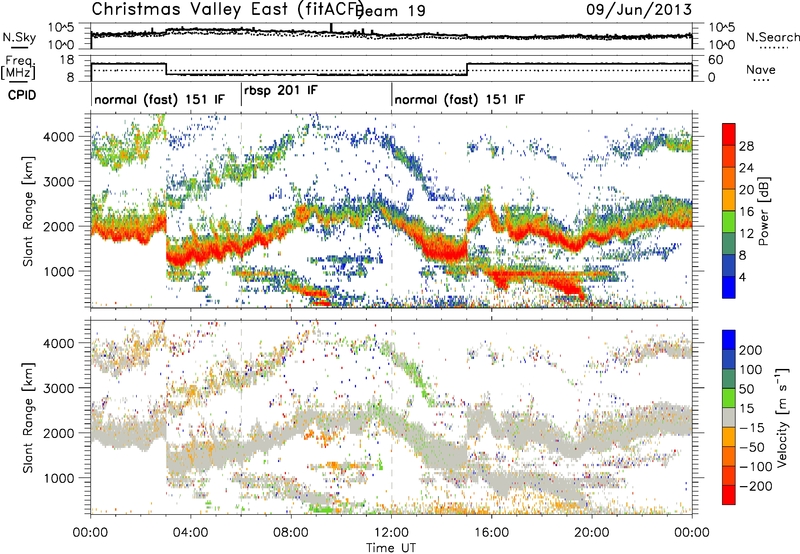
Task: Click the date '09/Jun/2013'
Action: [x=639, y=9]
